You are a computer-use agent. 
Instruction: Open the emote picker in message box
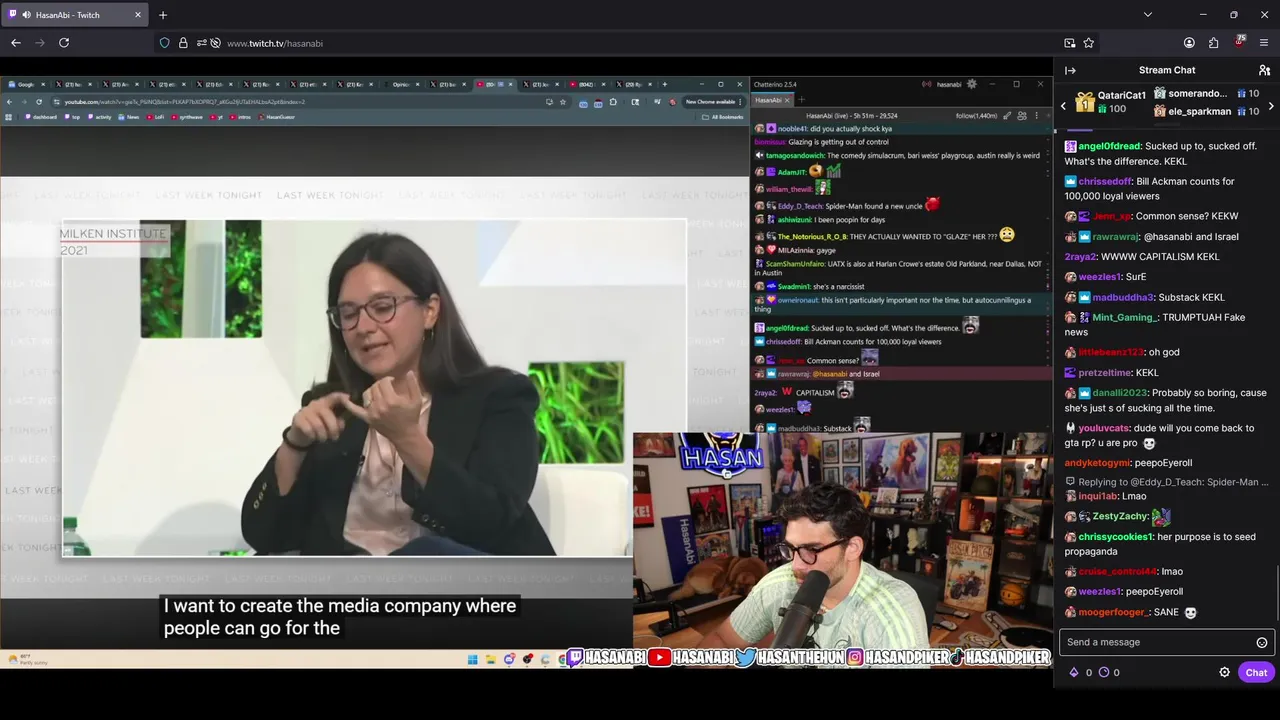coord(1262,642)
